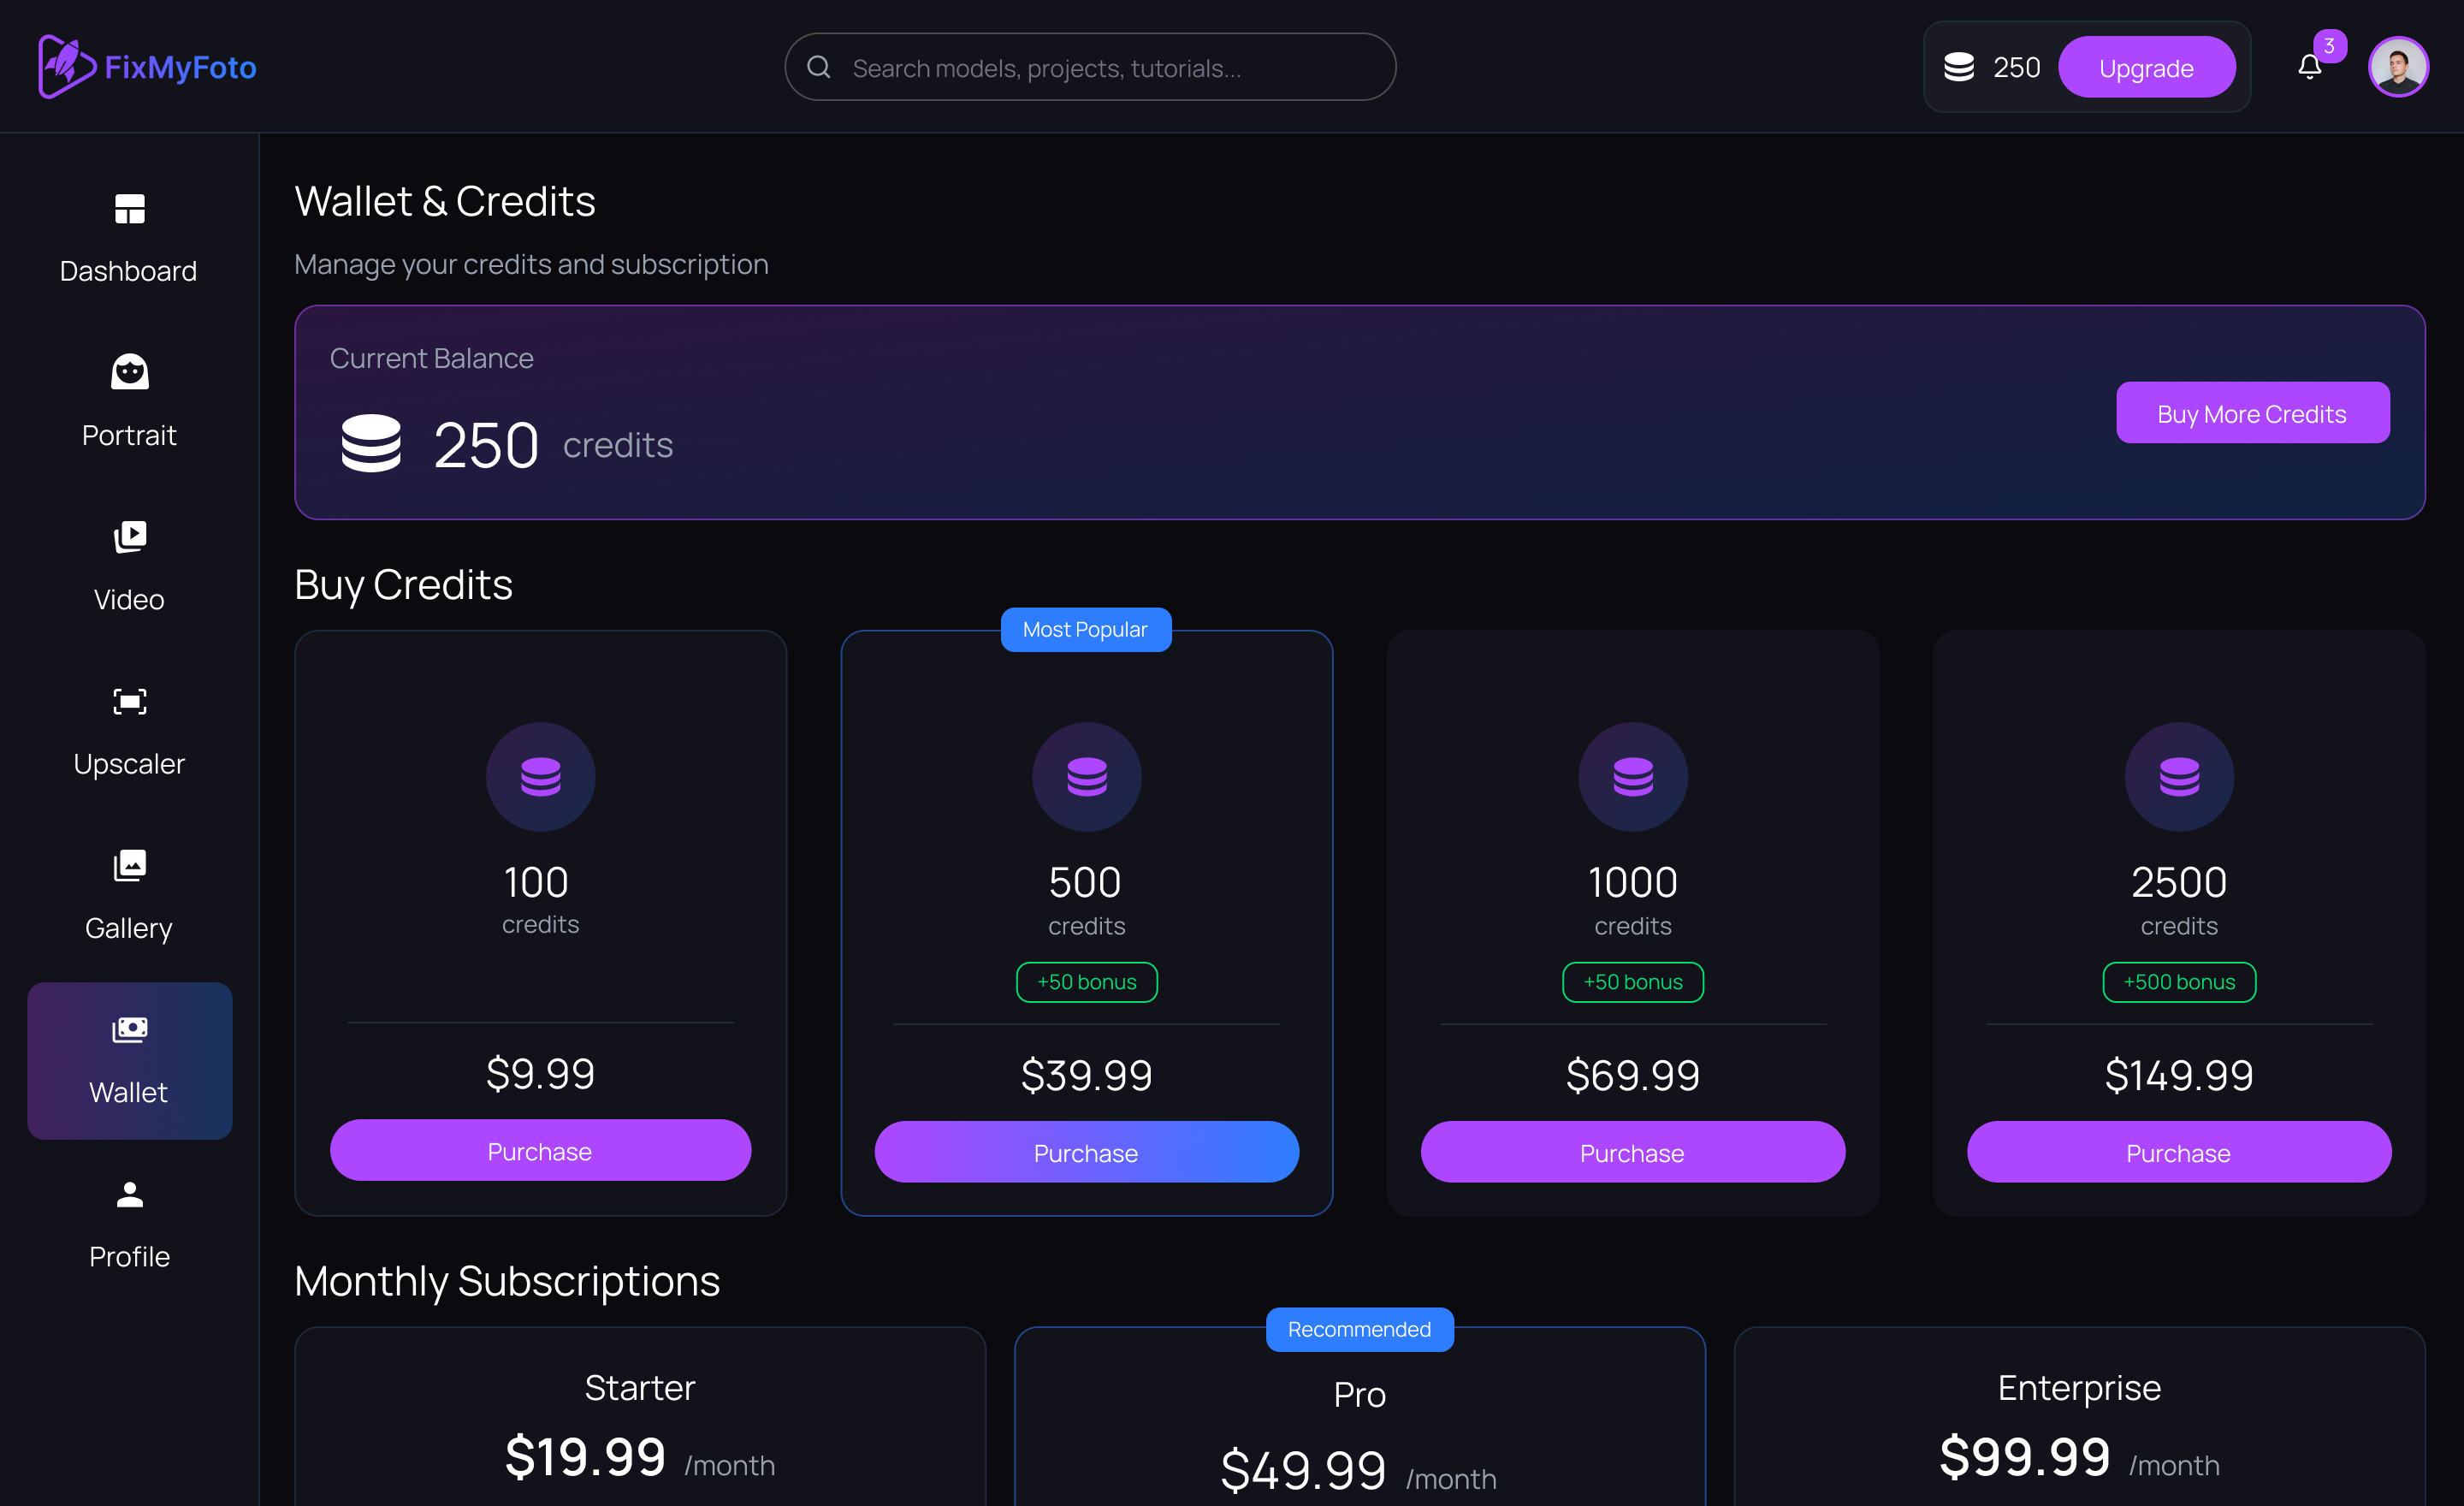Purchase the 100 credits pack

[x=540, y=1151]
